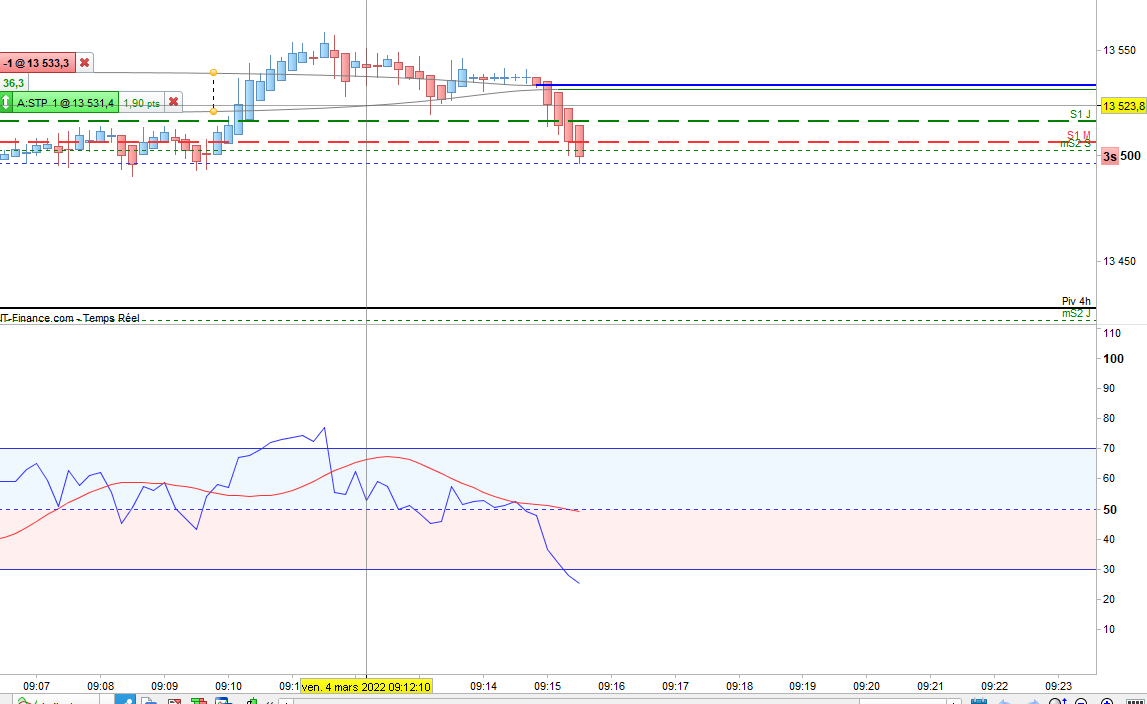
Task: Click the 09:20 time axis label
Action: (866, 686)
